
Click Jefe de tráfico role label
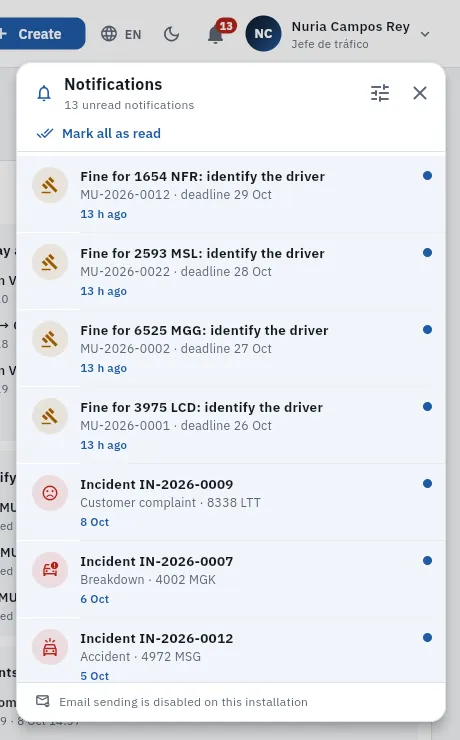330,44
